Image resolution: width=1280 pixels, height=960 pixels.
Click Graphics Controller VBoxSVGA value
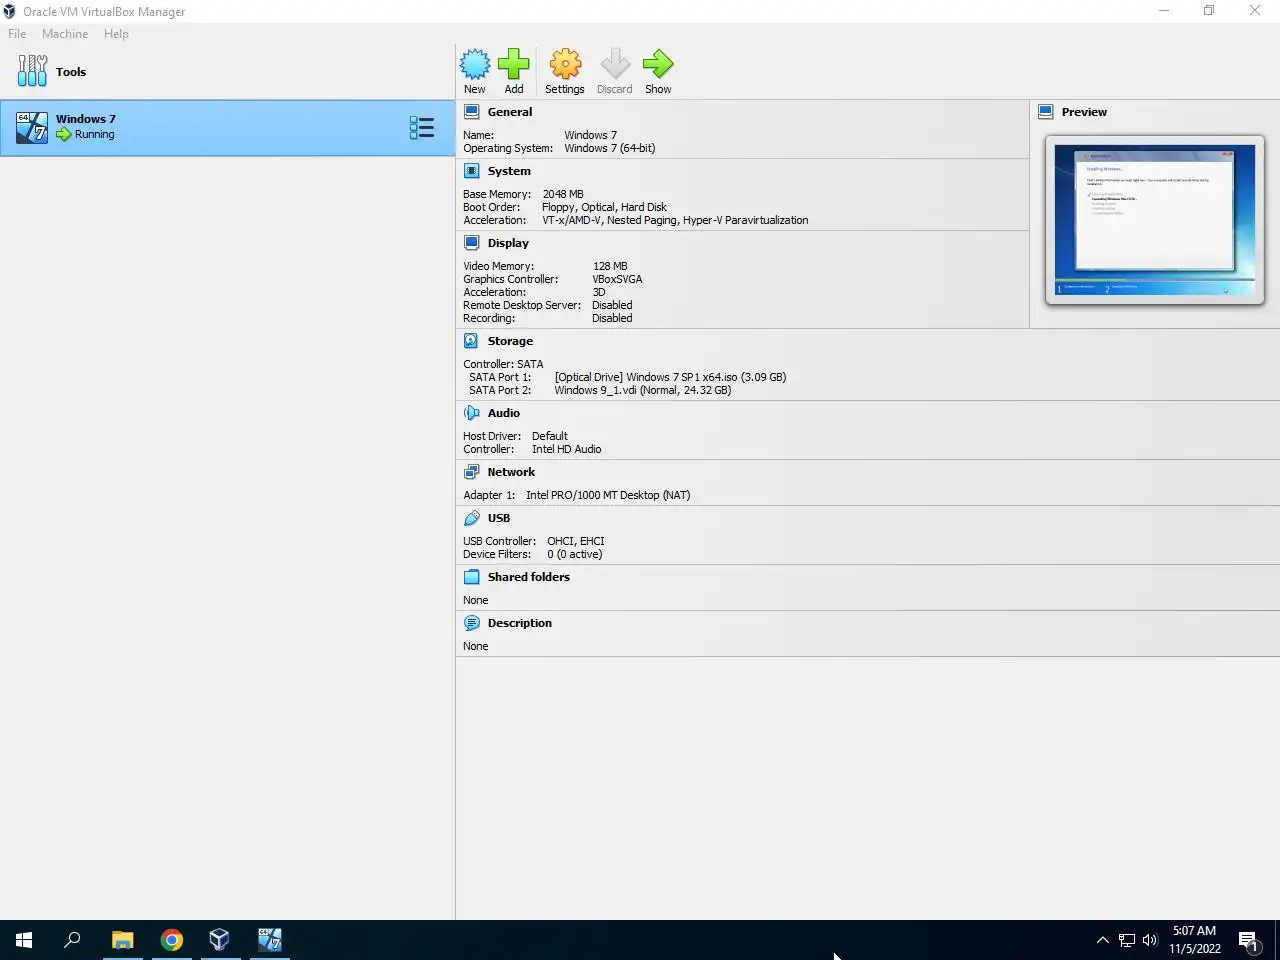point(617,279)
